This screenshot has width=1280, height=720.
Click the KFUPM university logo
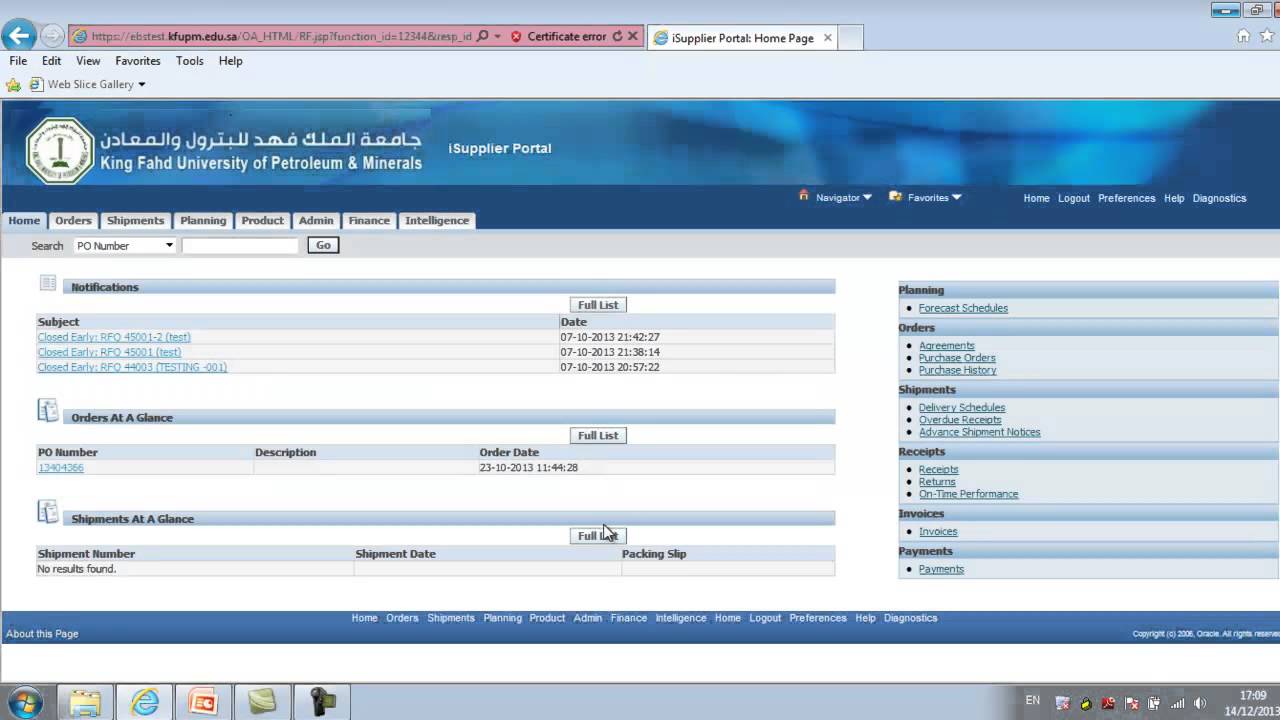60,151
